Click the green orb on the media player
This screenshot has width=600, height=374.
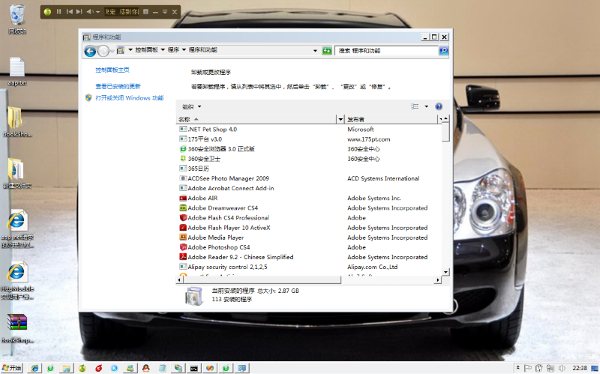click(x=47, y=12)
